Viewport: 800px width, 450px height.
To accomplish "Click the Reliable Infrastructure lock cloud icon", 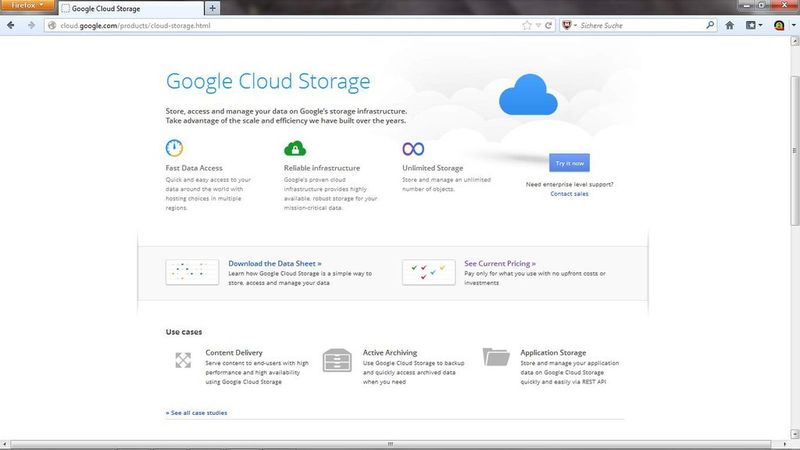I will 295,148.
